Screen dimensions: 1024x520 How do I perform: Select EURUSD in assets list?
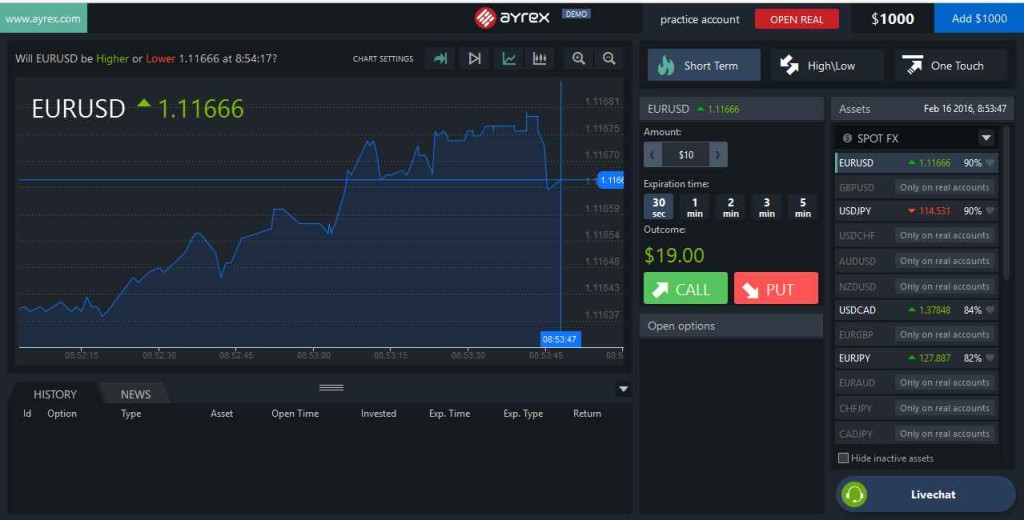(916, 163)
